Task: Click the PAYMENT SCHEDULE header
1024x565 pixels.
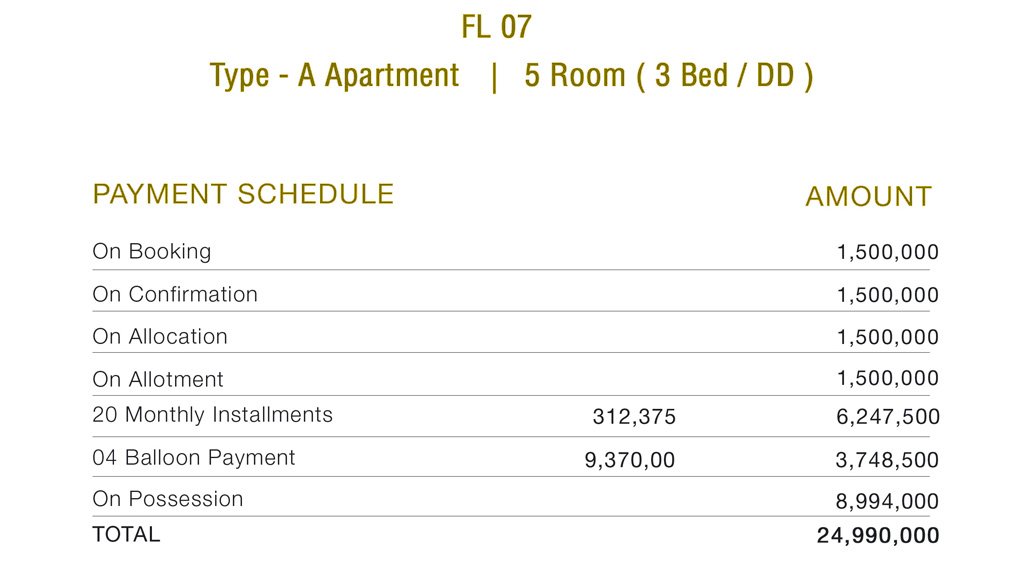Action: [x=243, y=194]
